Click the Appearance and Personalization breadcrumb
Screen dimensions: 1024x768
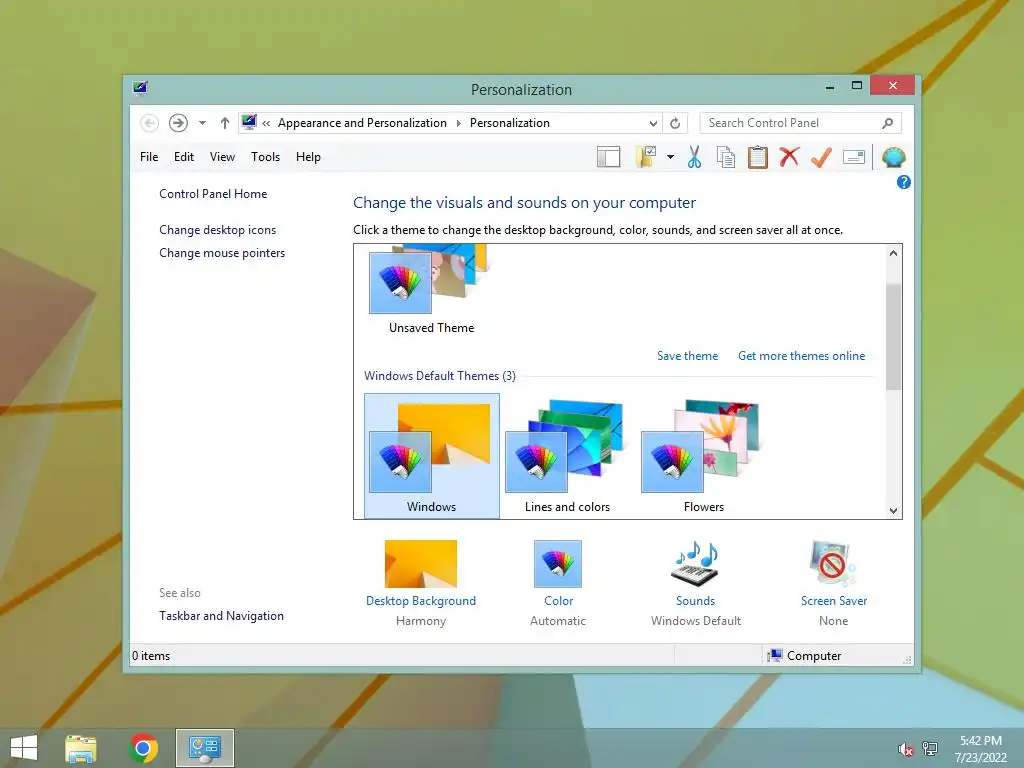click(362, 123)
